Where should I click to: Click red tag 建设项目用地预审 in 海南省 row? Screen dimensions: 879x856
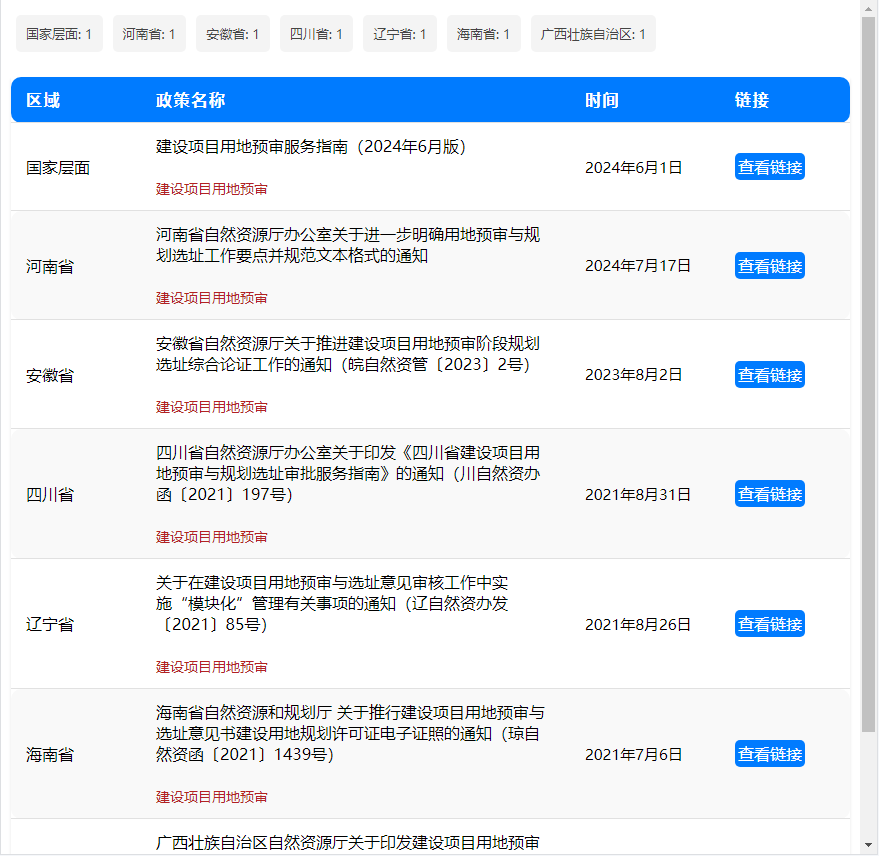tap(211, 797)
